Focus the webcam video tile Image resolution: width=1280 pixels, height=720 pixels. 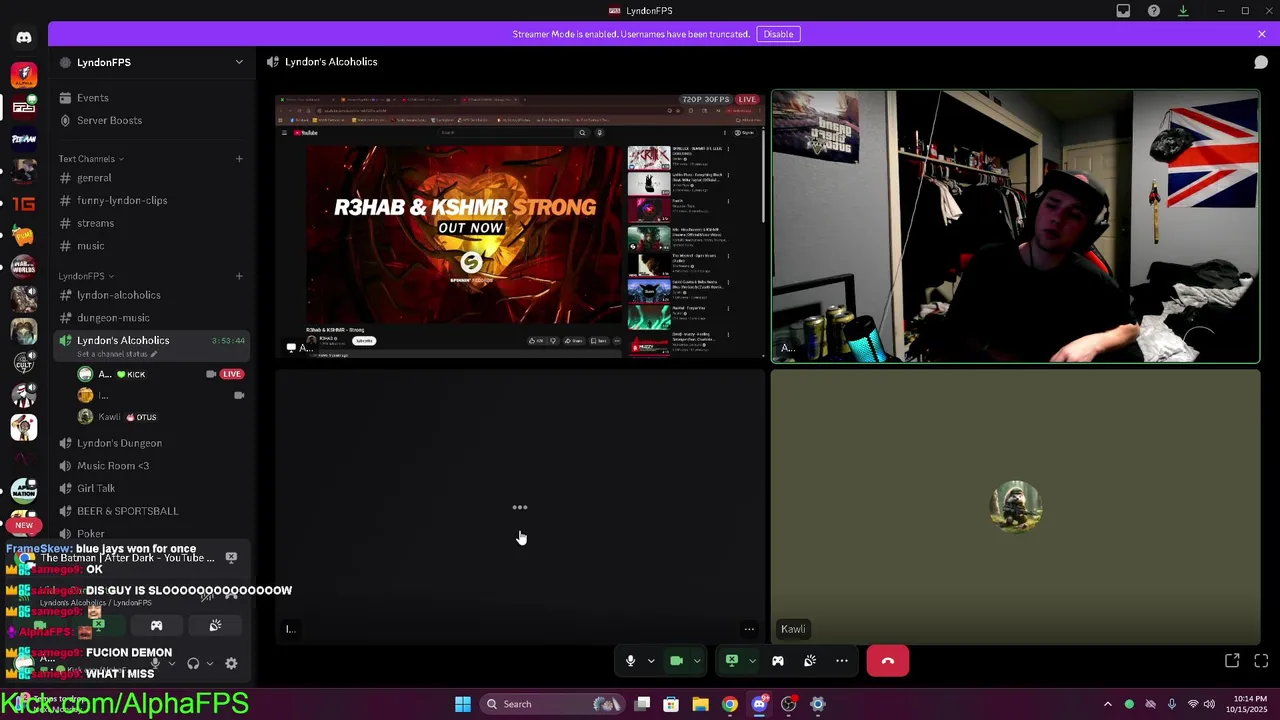[x=1016, y=227]
